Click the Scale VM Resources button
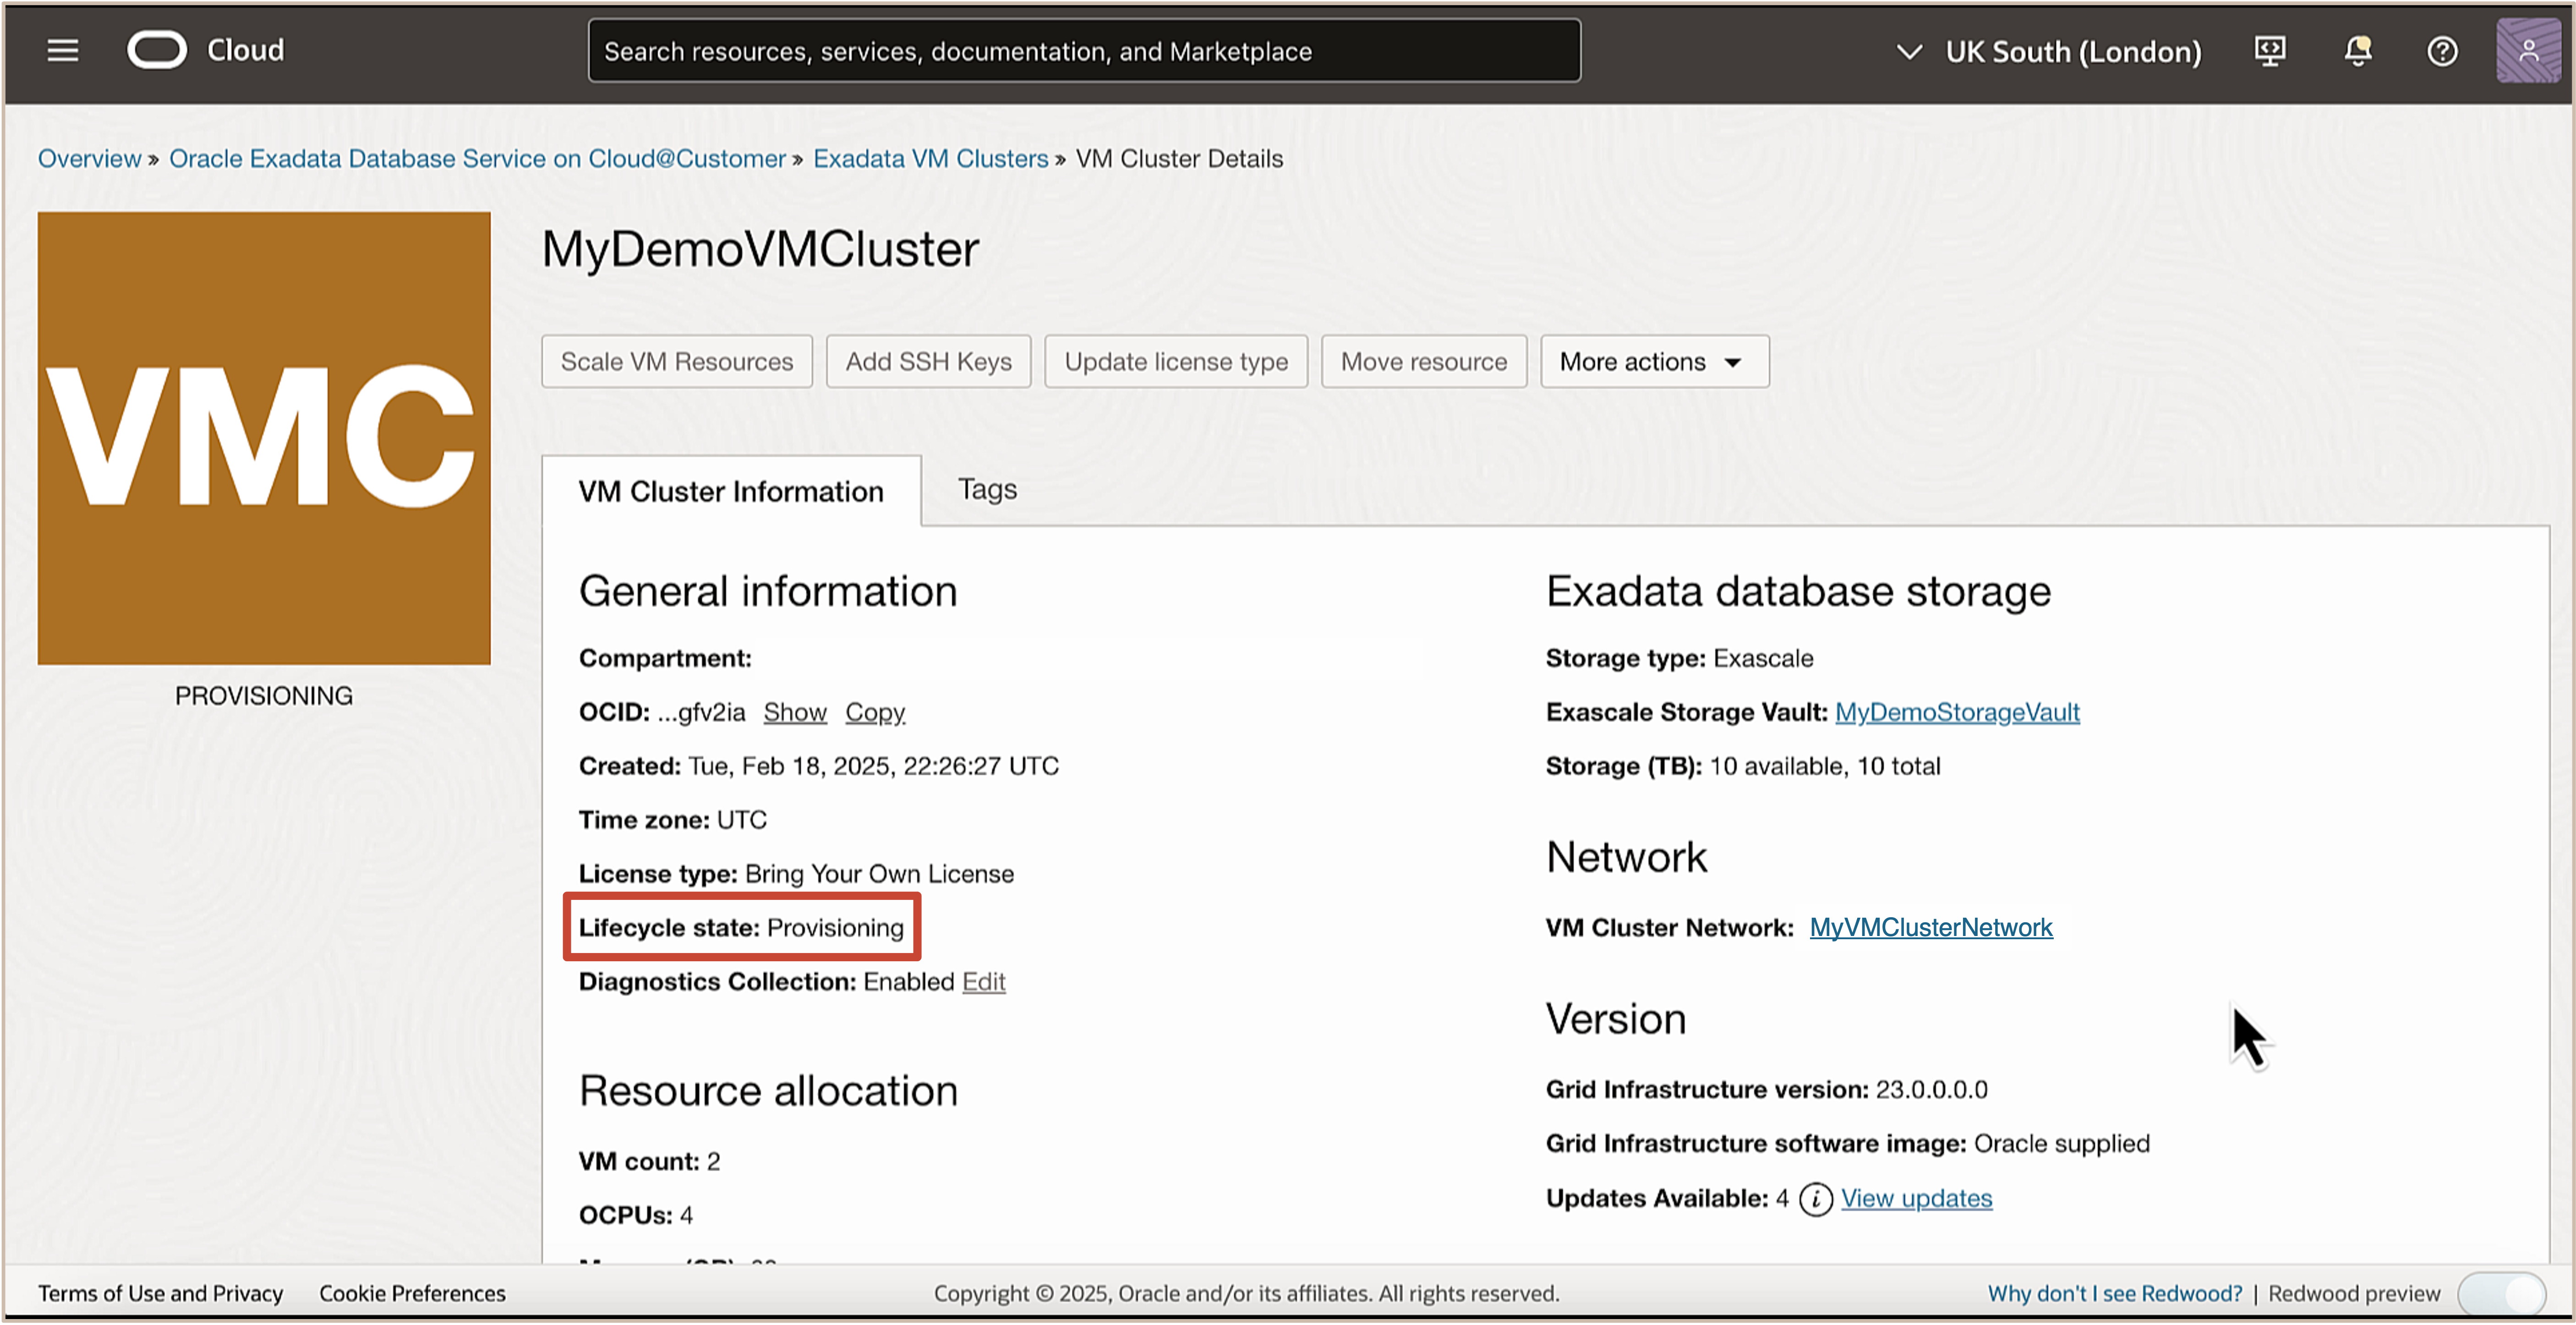 677,362
